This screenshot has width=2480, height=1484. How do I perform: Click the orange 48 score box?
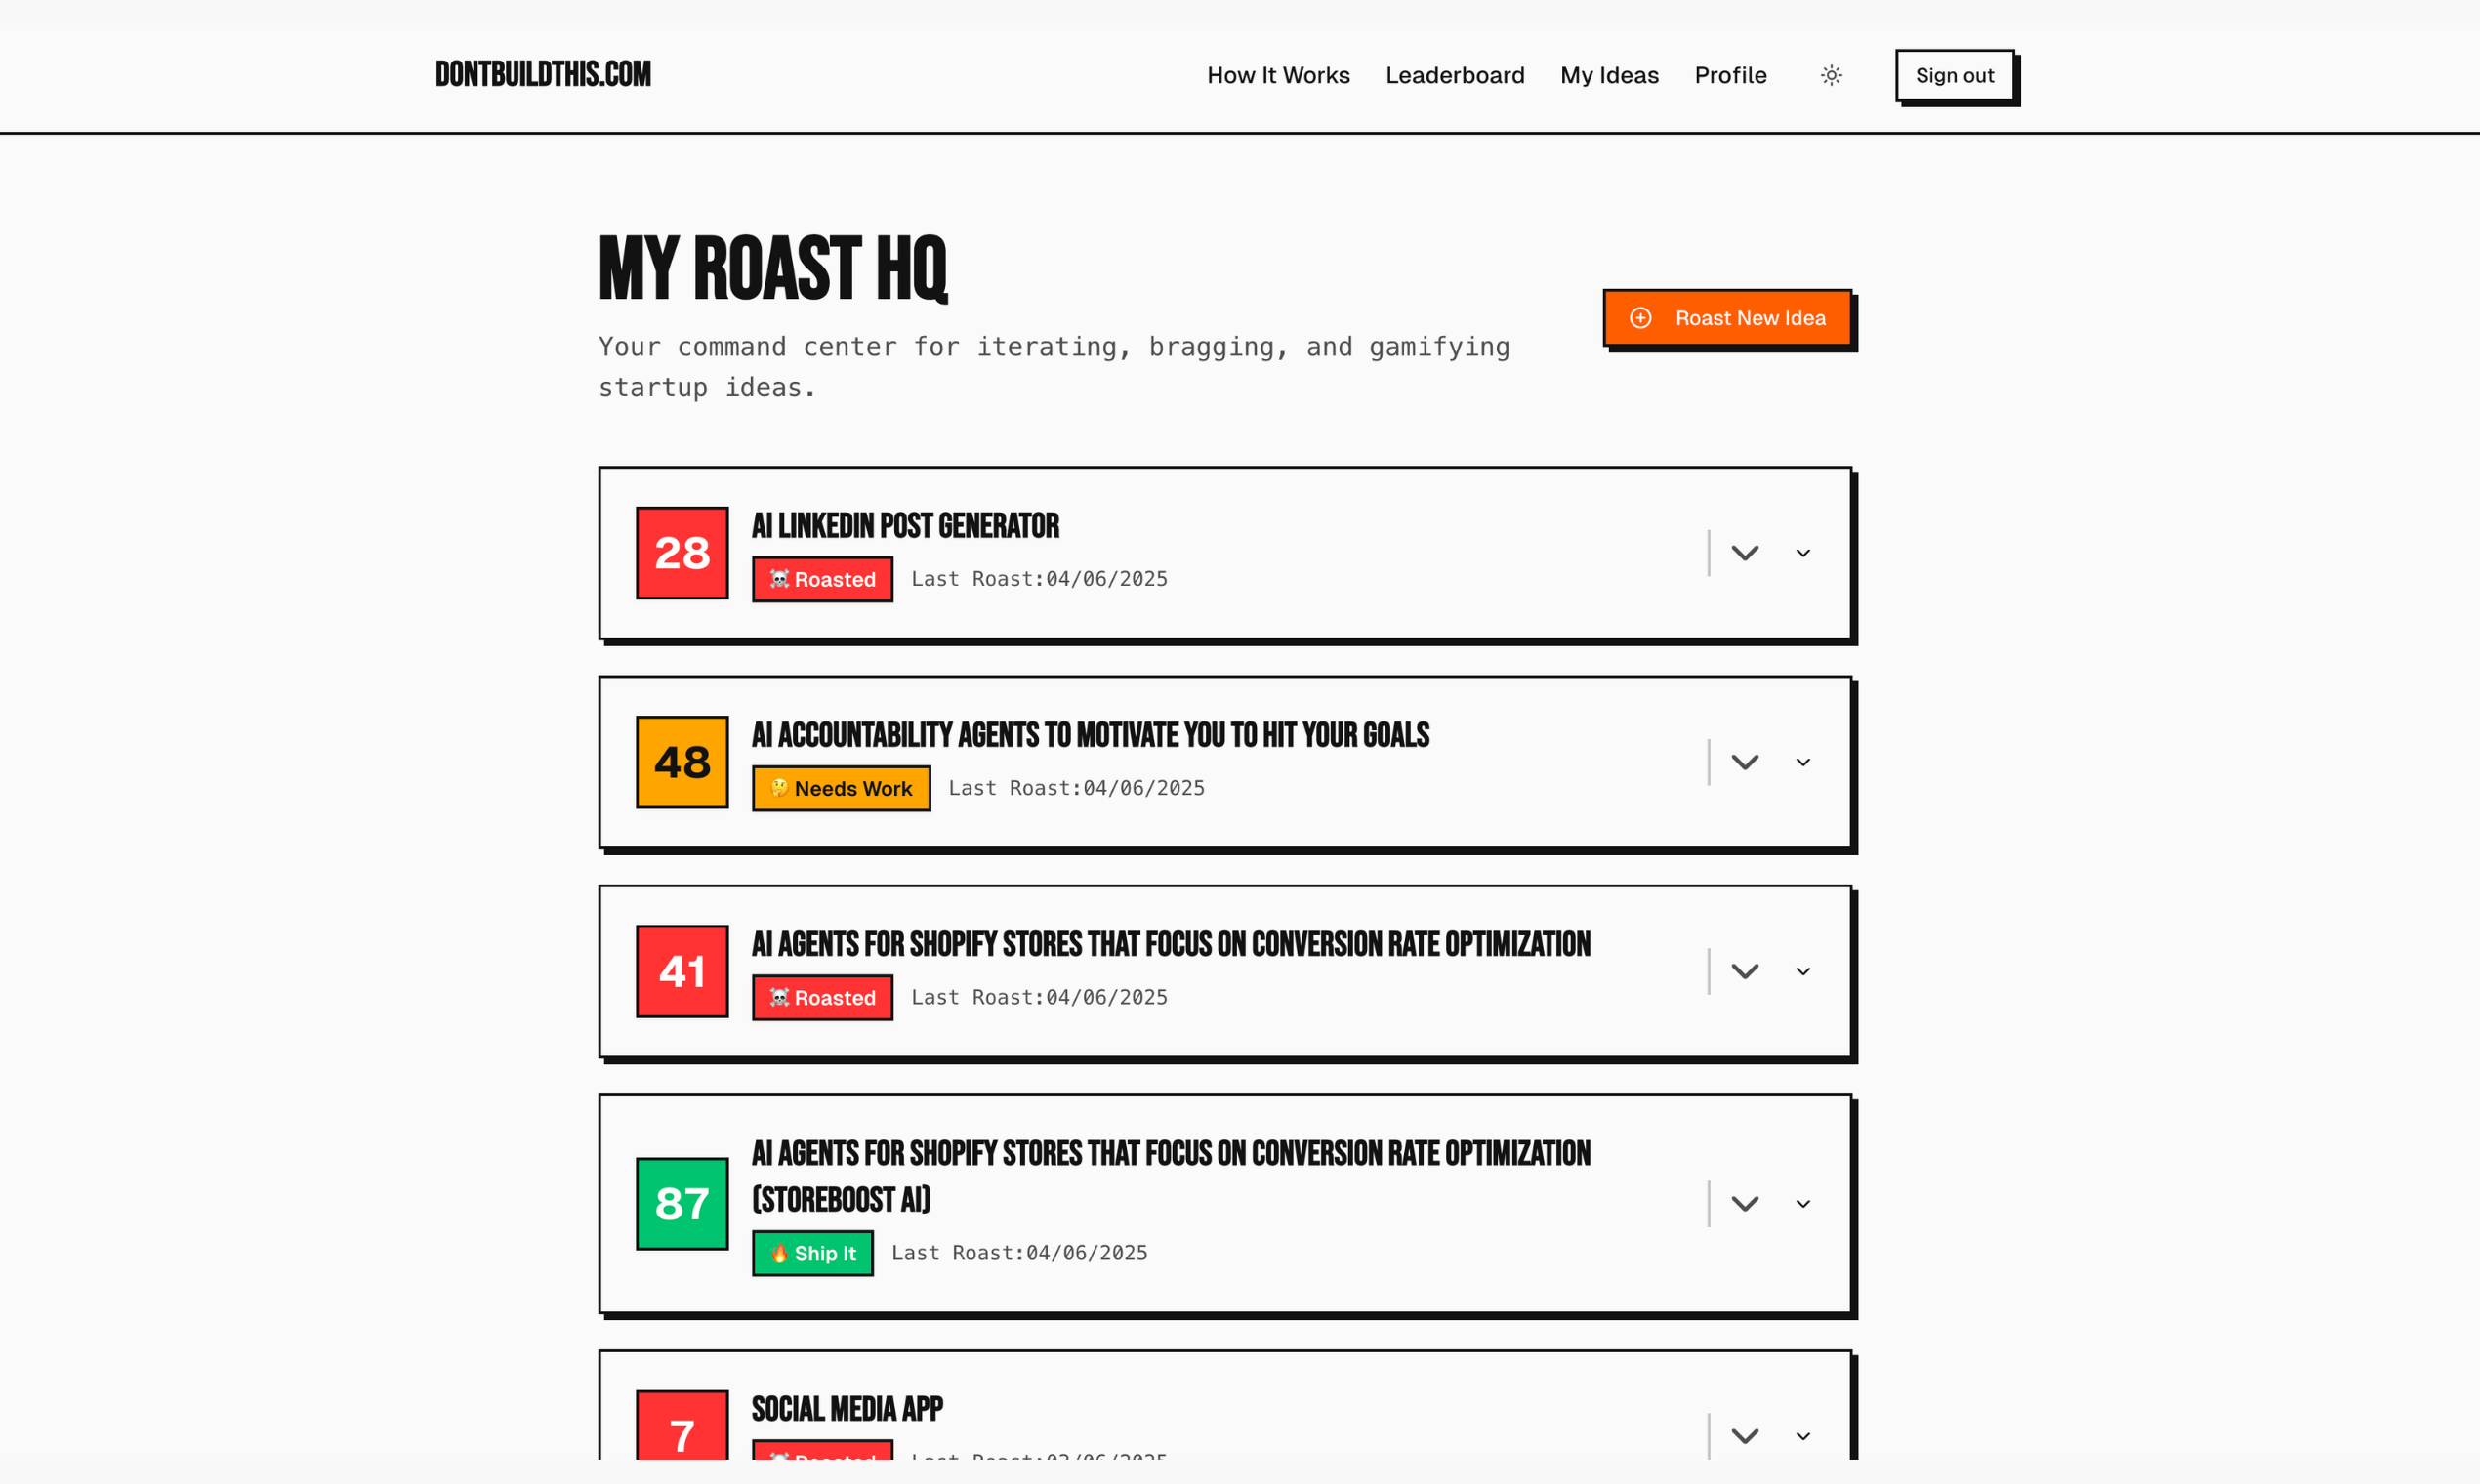682,762
